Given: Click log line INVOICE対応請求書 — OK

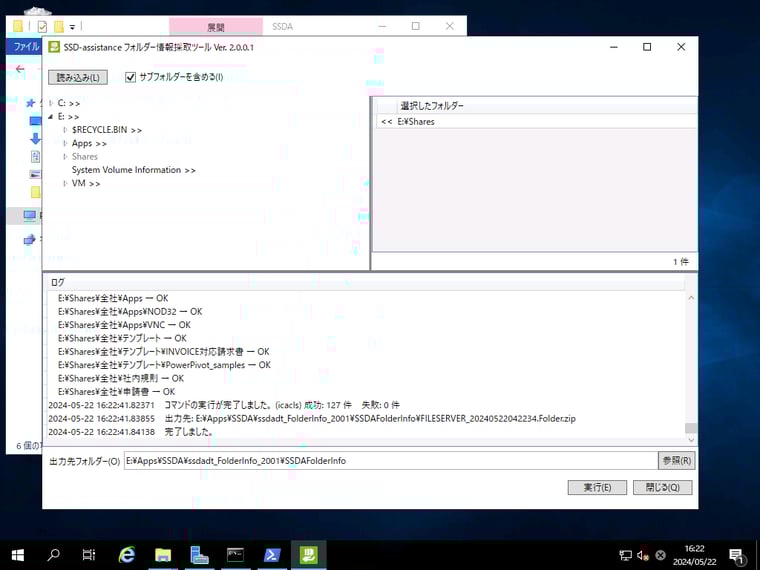Looking at the screenshot, I should coord(163,351).
